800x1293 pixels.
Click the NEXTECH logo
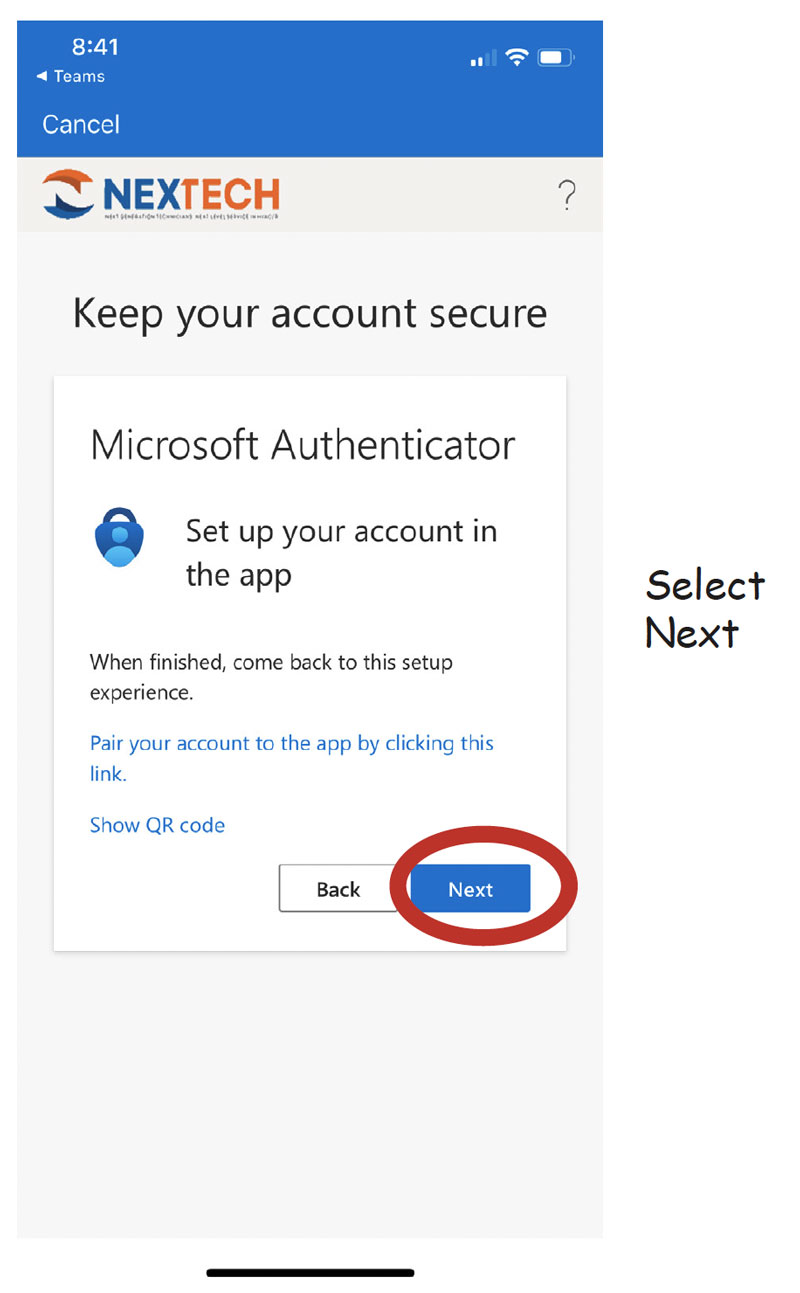(161, 194)
